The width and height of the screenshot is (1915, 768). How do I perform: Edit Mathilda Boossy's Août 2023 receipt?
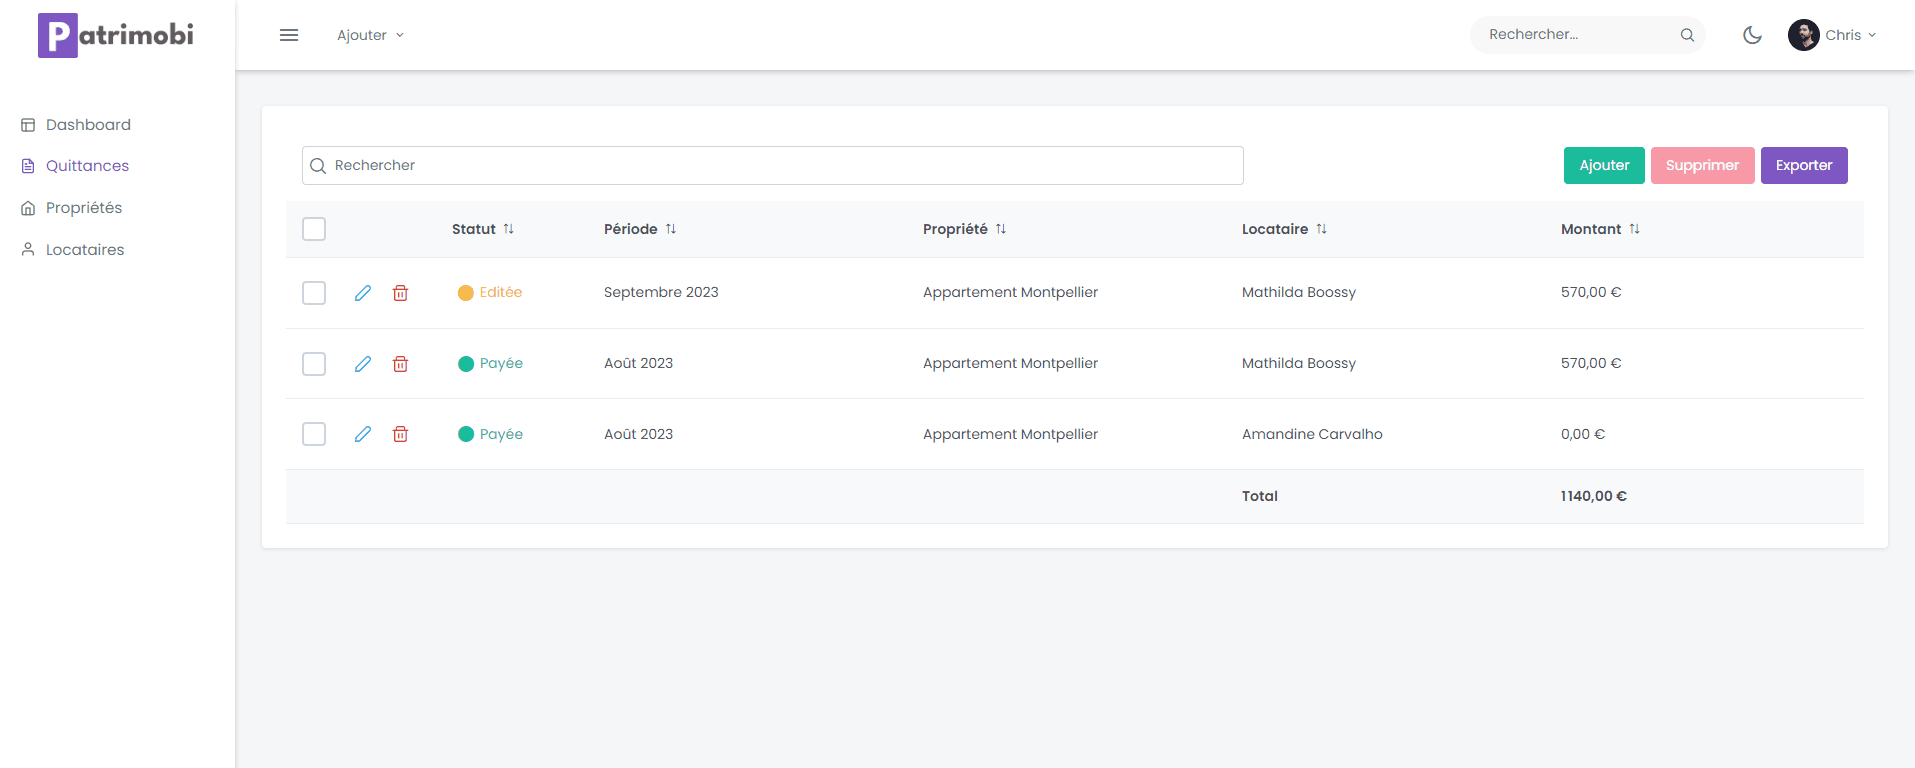point(363,364)
